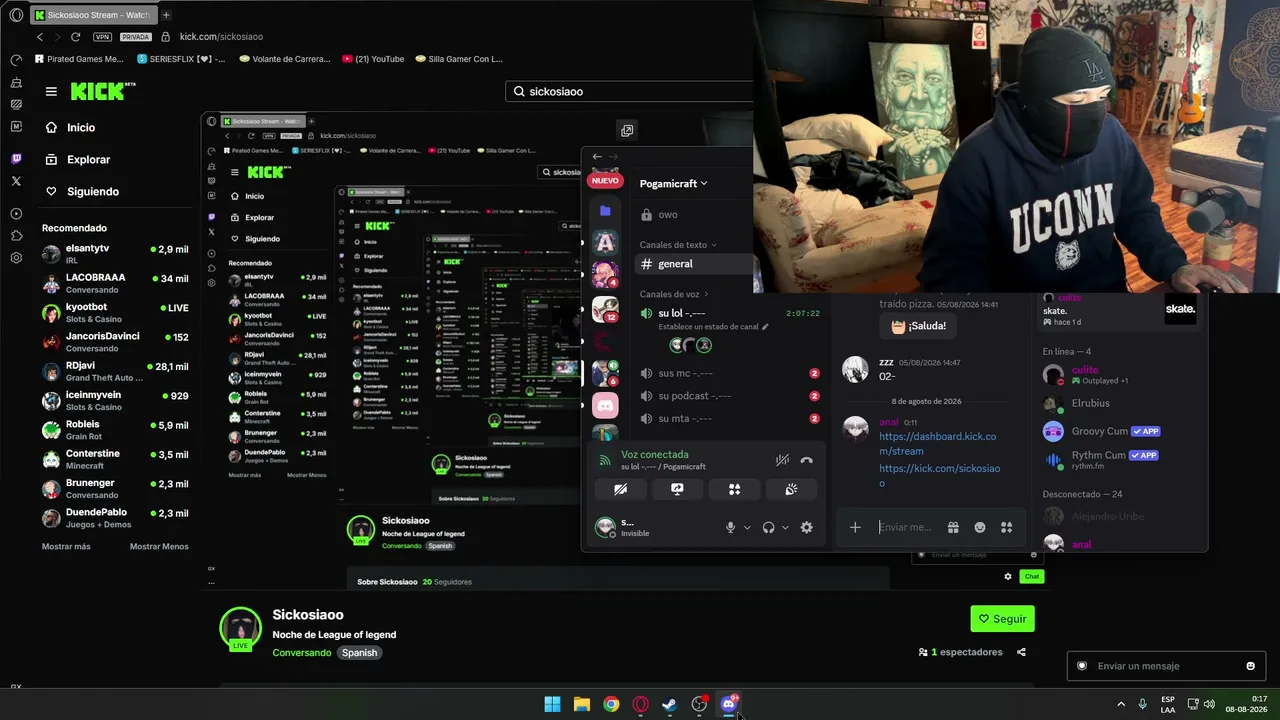Open Discord activities launcher button
Screen dimensions: 1280x720
tap(734, 489)
